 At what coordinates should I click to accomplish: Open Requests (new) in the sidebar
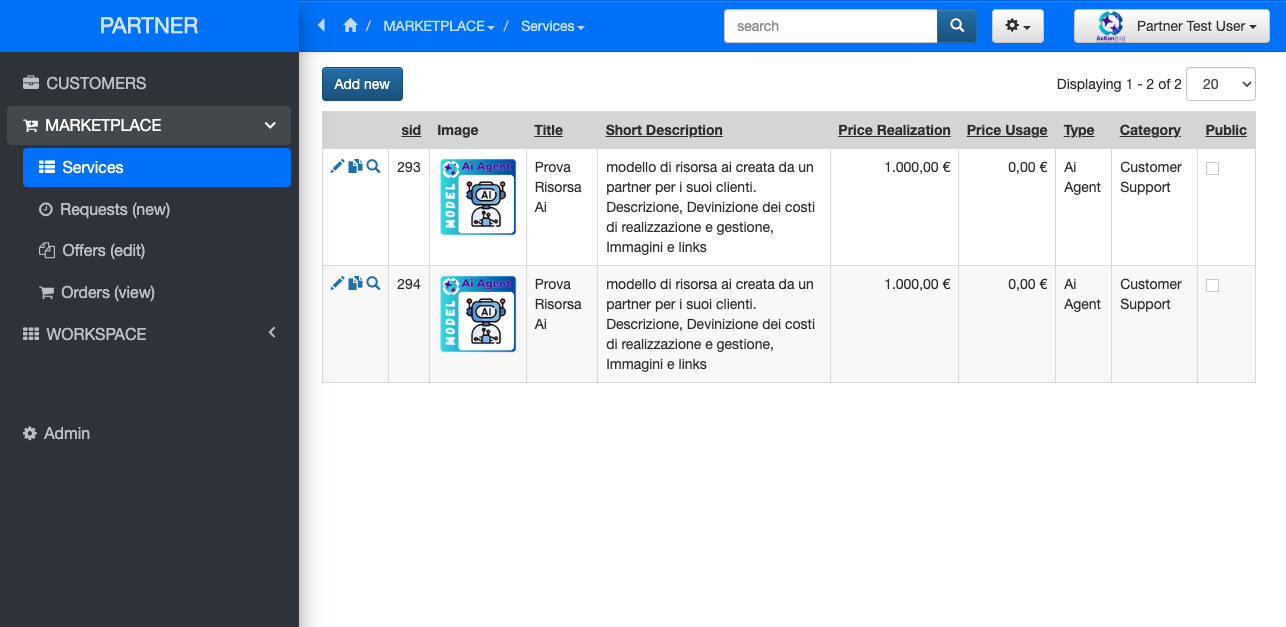[x=157, y=209]
